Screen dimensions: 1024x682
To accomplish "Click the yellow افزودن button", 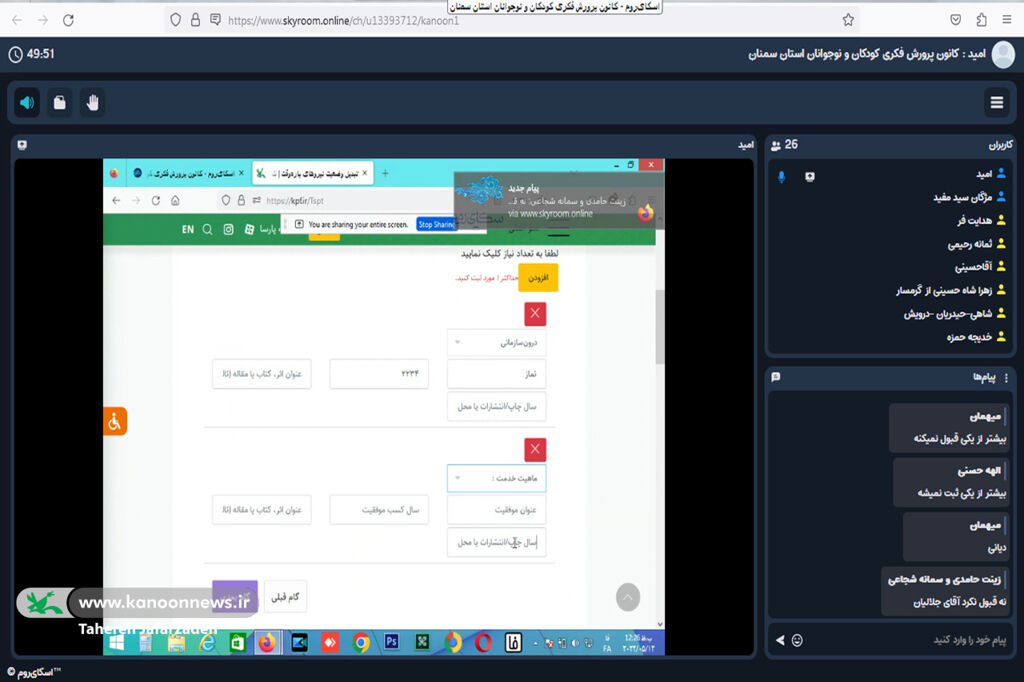I will [x=538, y=277].
